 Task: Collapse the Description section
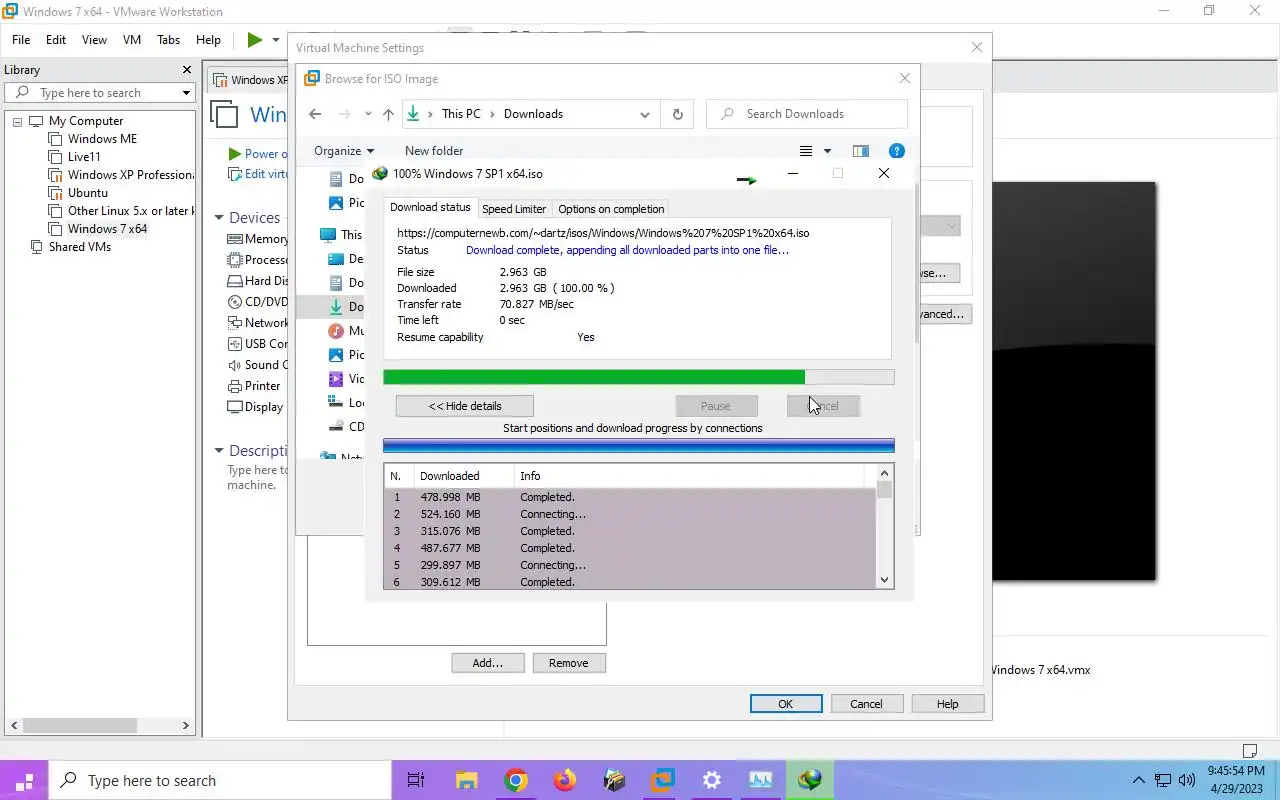click(x=219, y=451)
